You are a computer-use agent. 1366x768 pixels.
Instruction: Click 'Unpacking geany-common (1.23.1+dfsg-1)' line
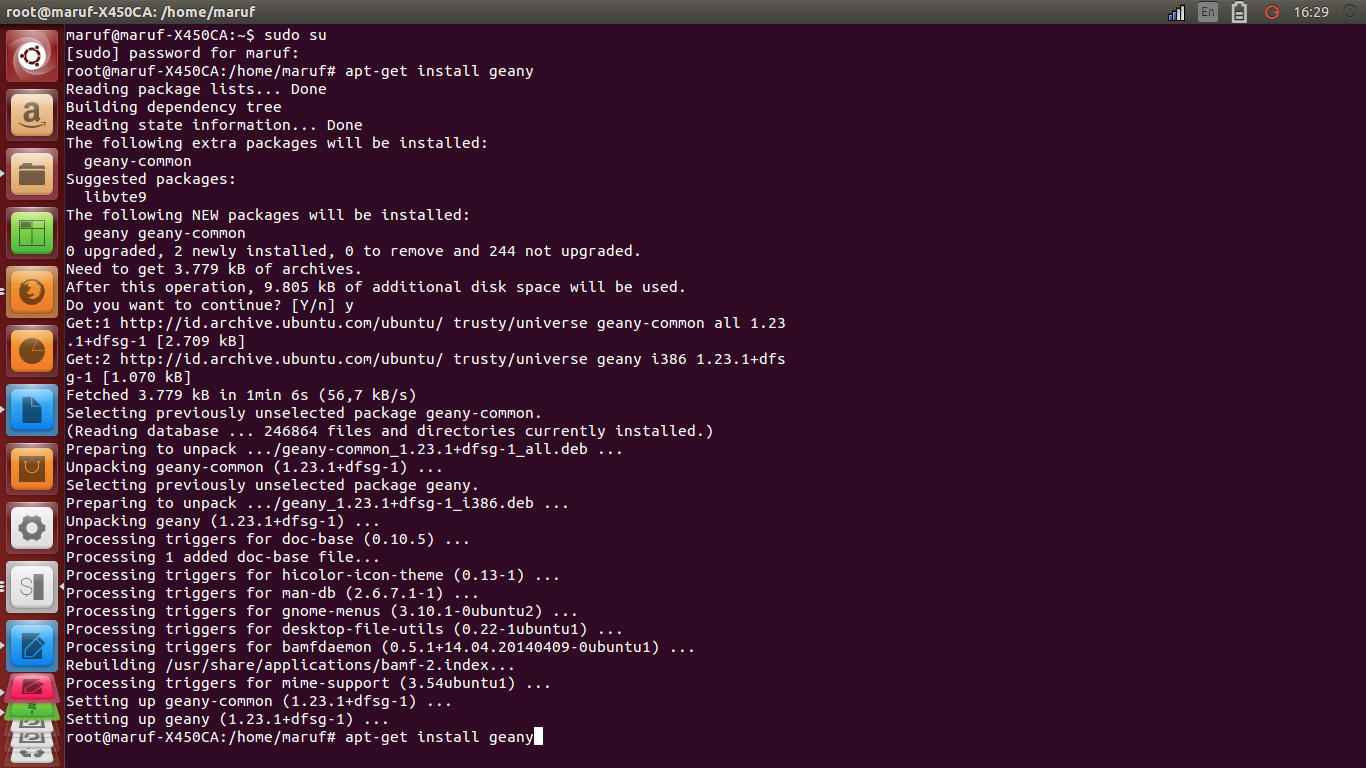[x=255, y=467]
